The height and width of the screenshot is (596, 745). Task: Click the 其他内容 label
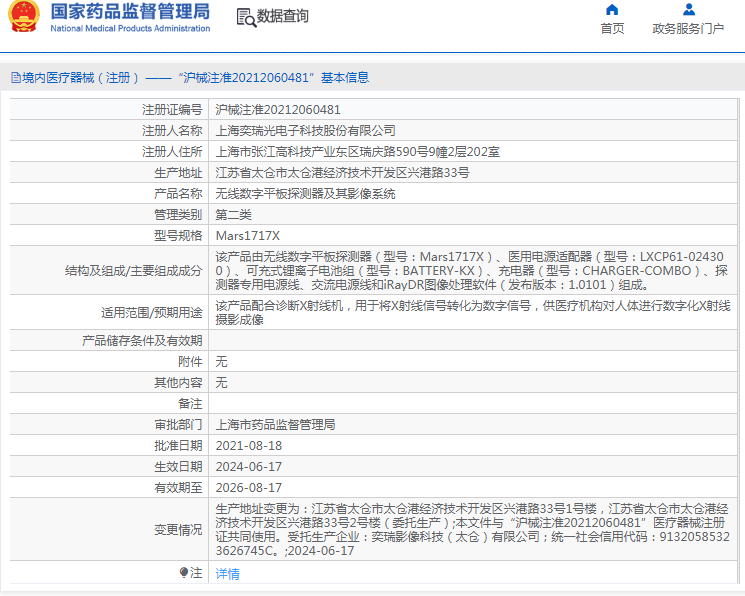point(178,382)
